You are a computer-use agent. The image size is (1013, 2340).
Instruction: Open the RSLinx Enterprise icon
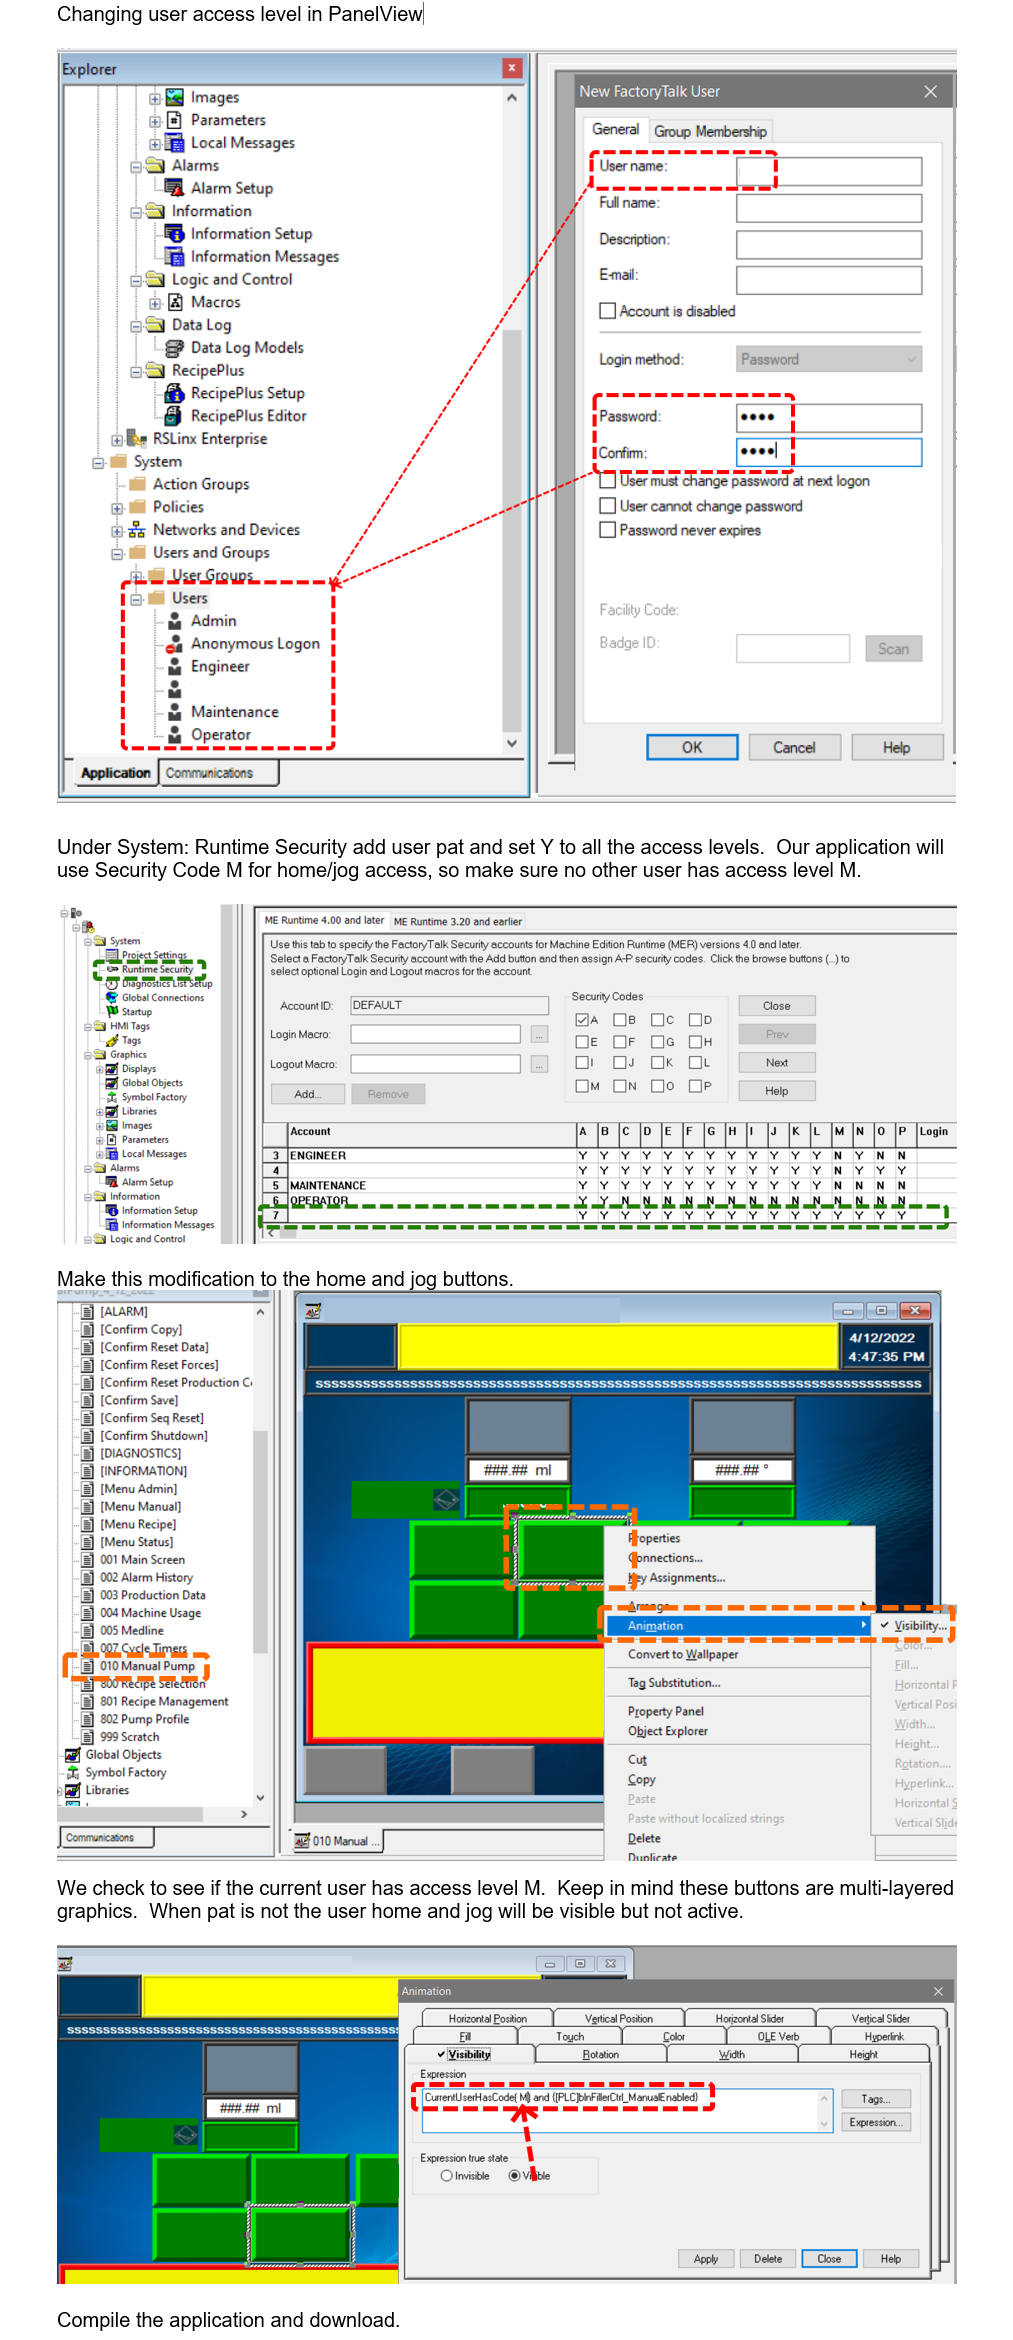[x=136, y=439]
